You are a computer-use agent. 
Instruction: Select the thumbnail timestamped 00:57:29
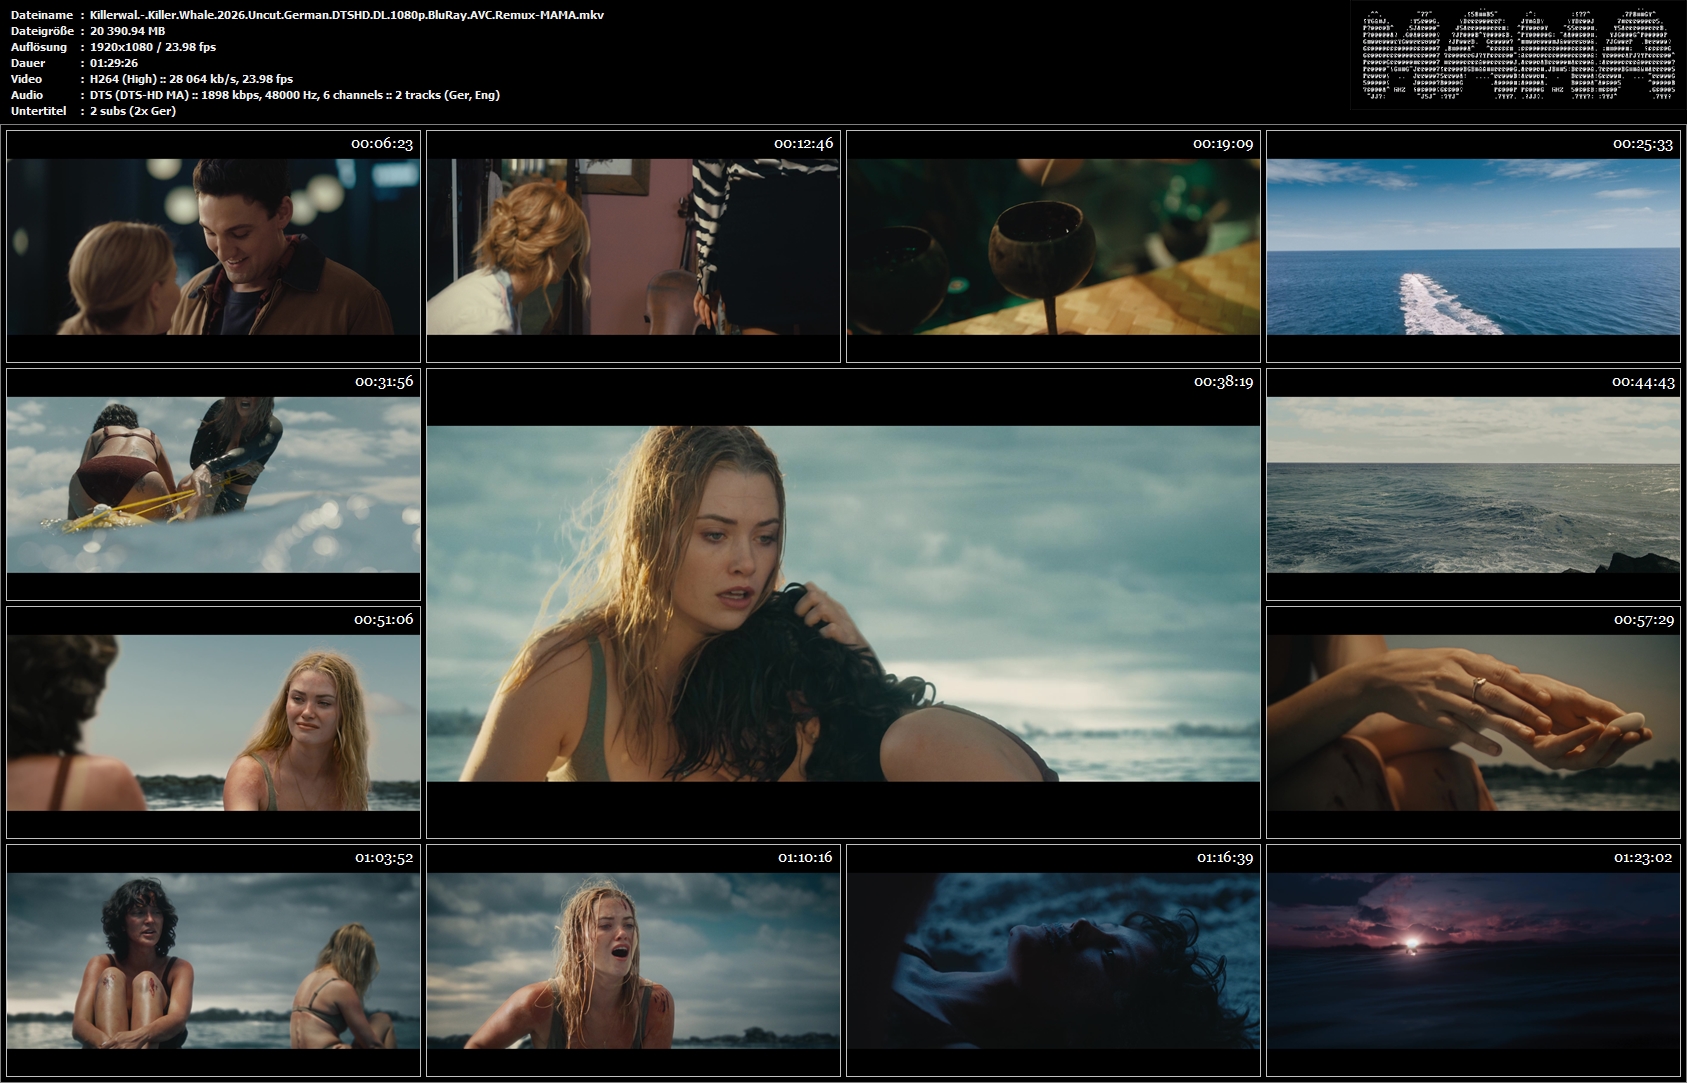click(x=1473, y=722)
